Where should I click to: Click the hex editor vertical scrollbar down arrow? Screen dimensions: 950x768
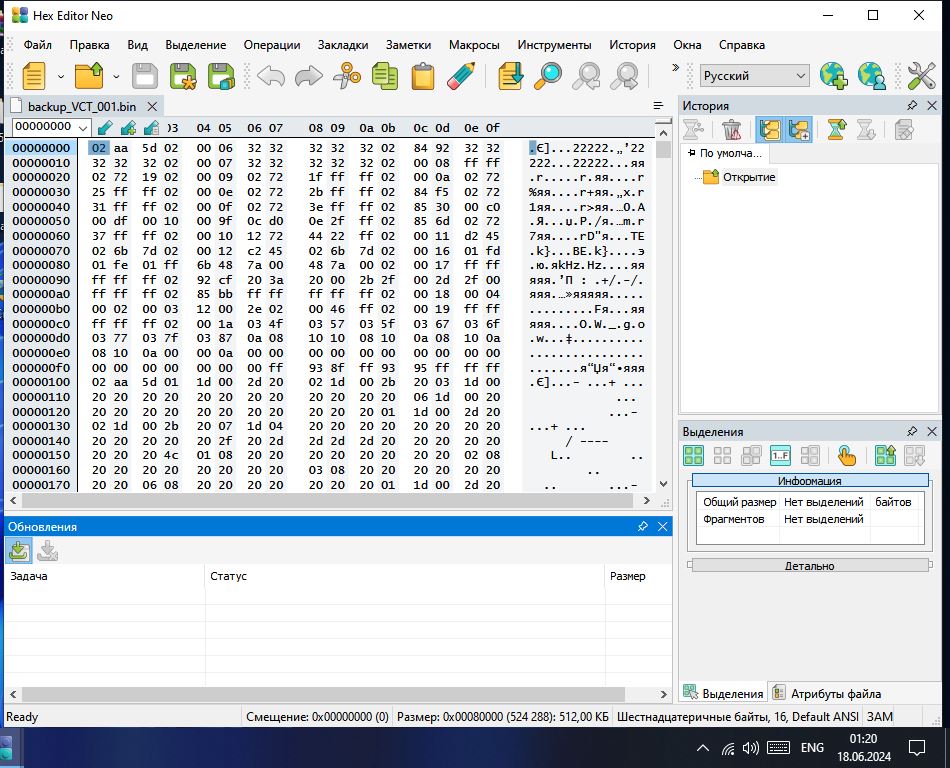click(663, 483)
